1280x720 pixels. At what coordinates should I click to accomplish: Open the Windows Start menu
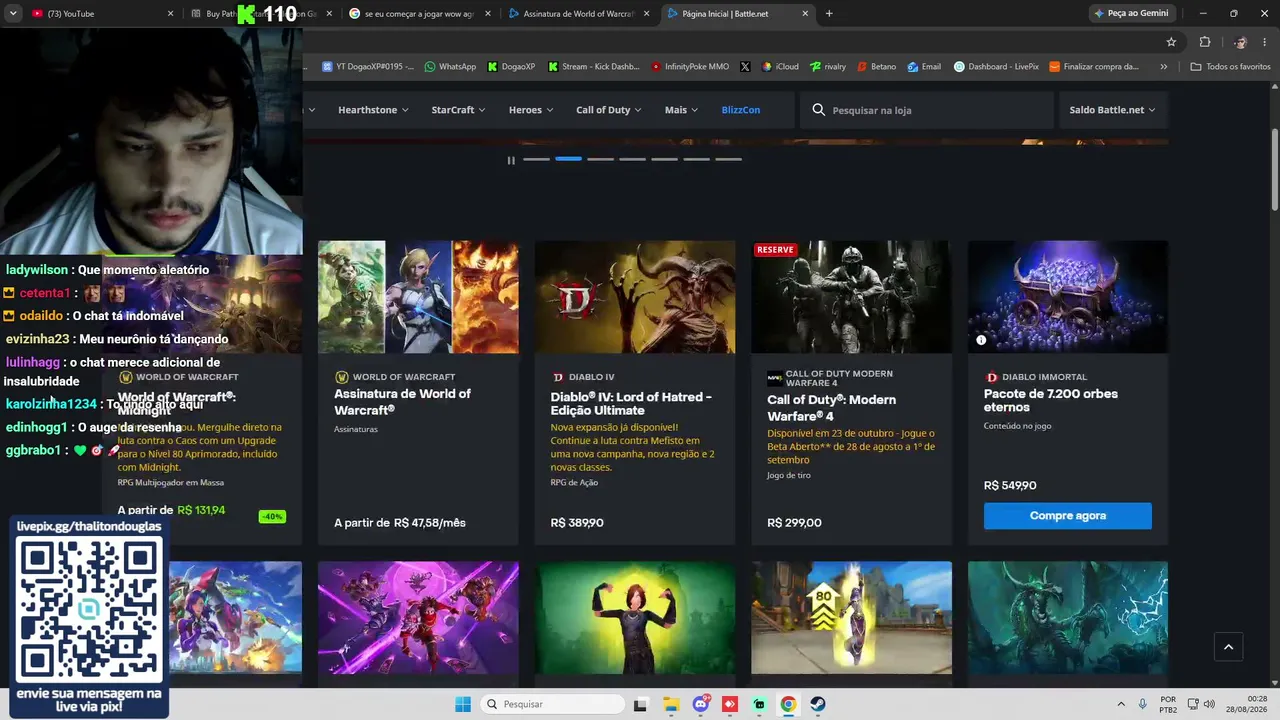click(463, 704)
